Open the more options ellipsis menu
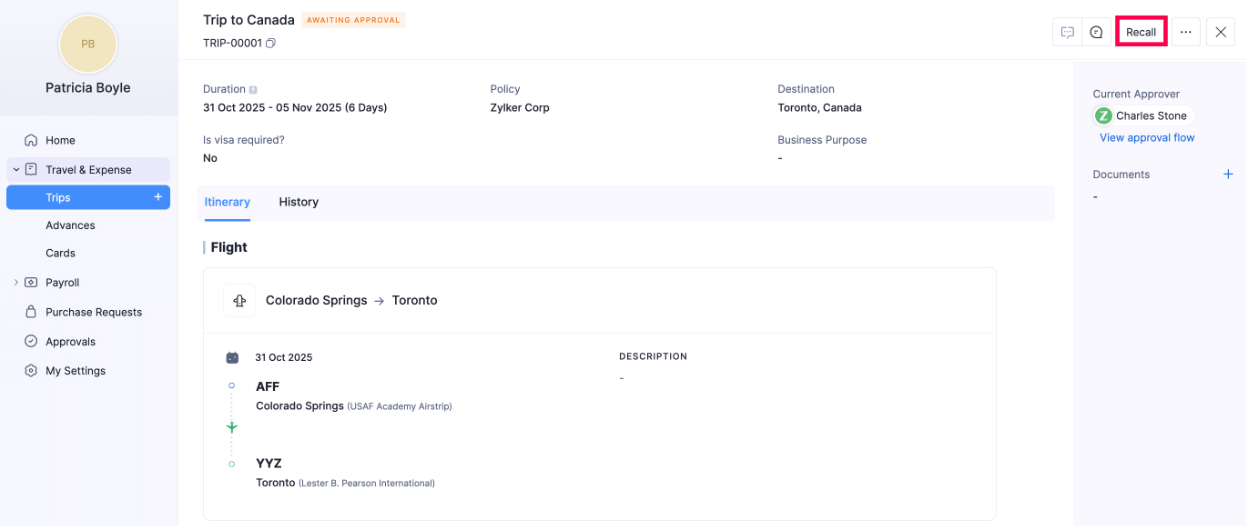The height and width of the screenshot is (526, 1246). 1185,32
